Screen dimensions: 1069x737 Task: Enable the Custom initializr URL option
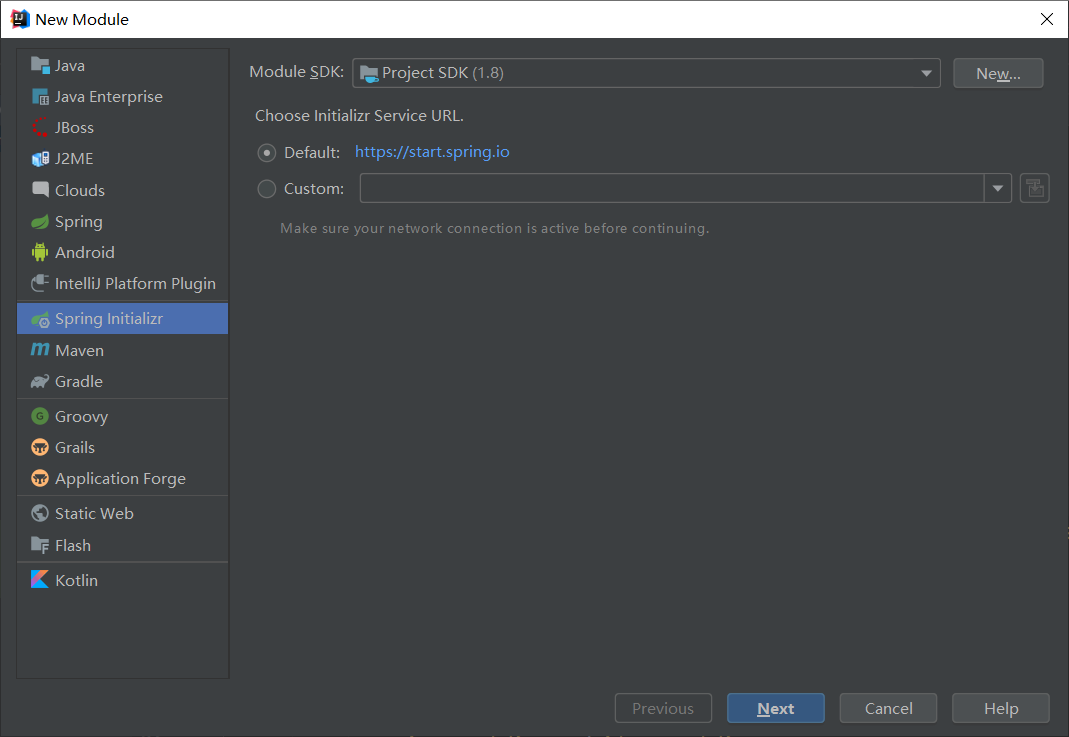266,188
